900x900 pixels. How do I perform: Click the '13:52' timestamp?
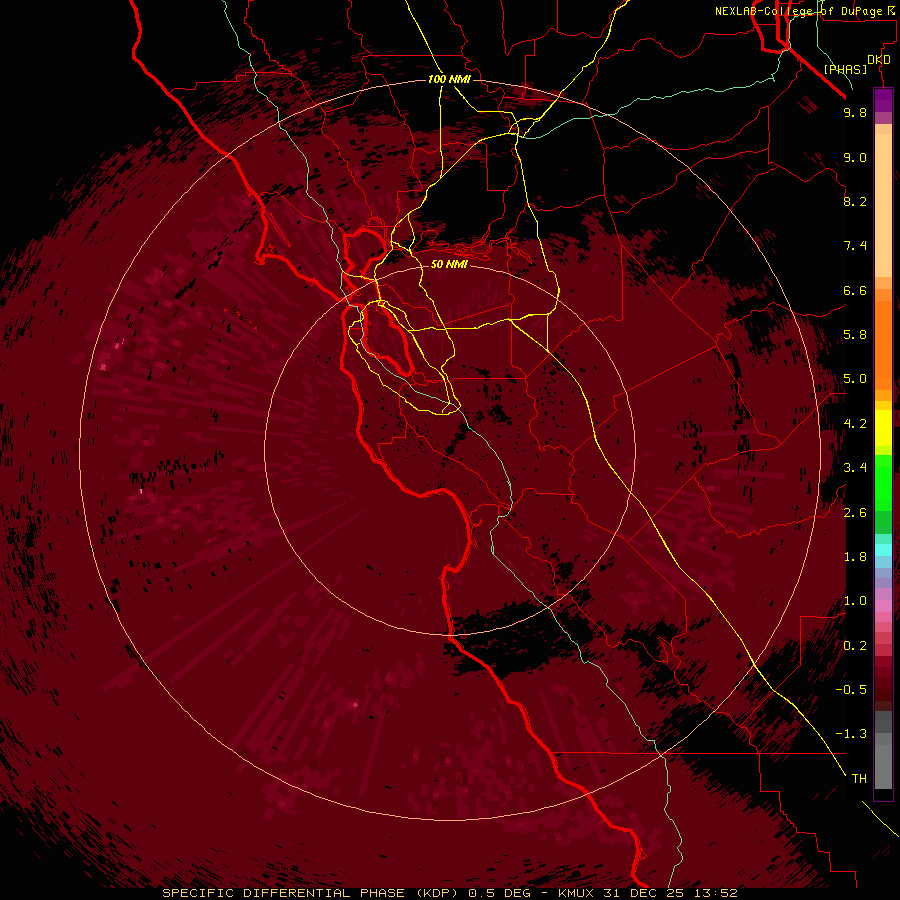[714, 893]
